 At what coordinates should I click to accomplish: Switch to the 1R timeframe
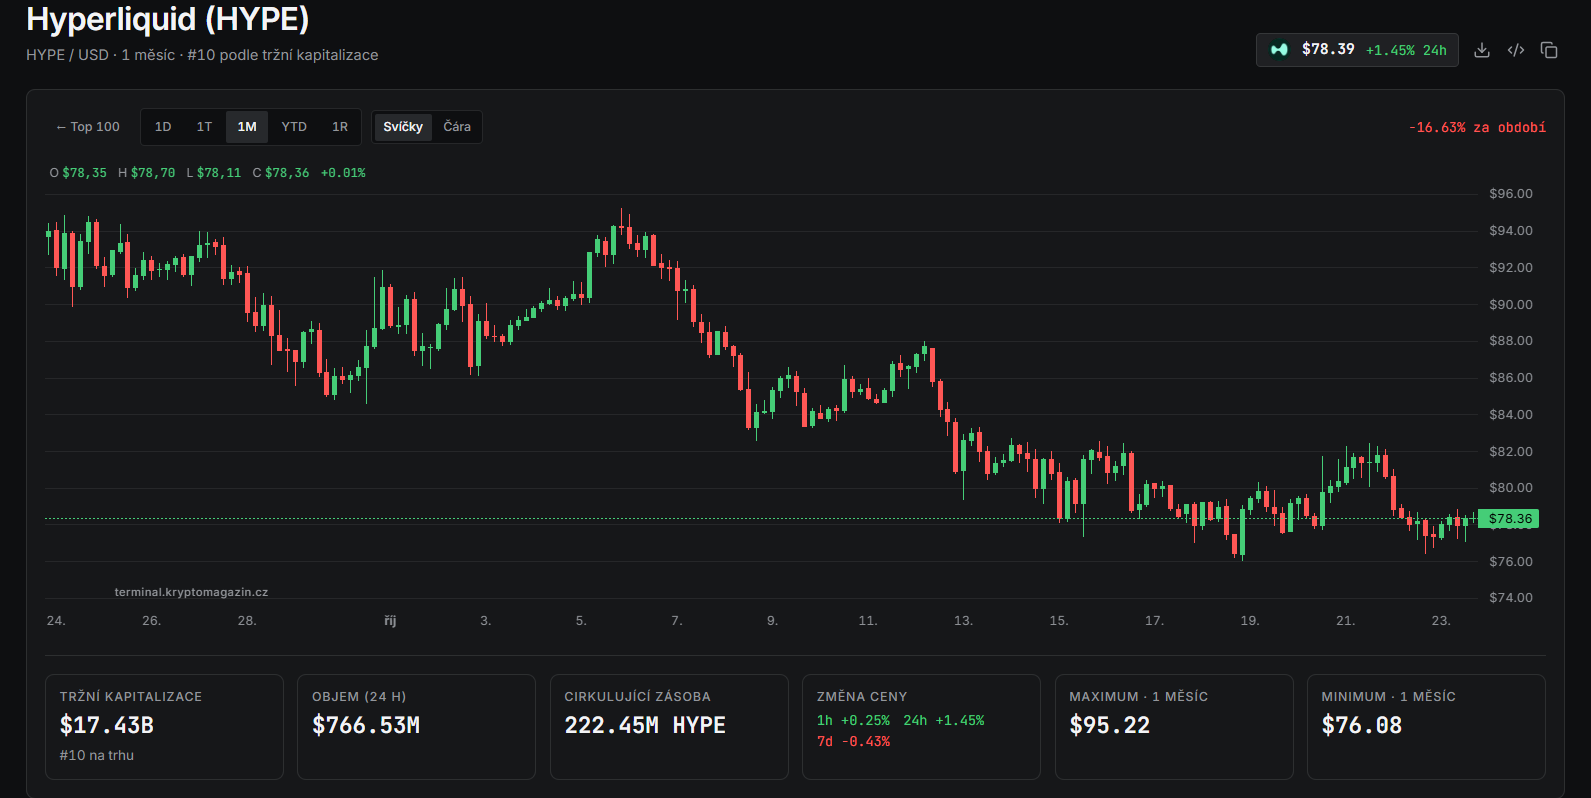tap(340, 127)
